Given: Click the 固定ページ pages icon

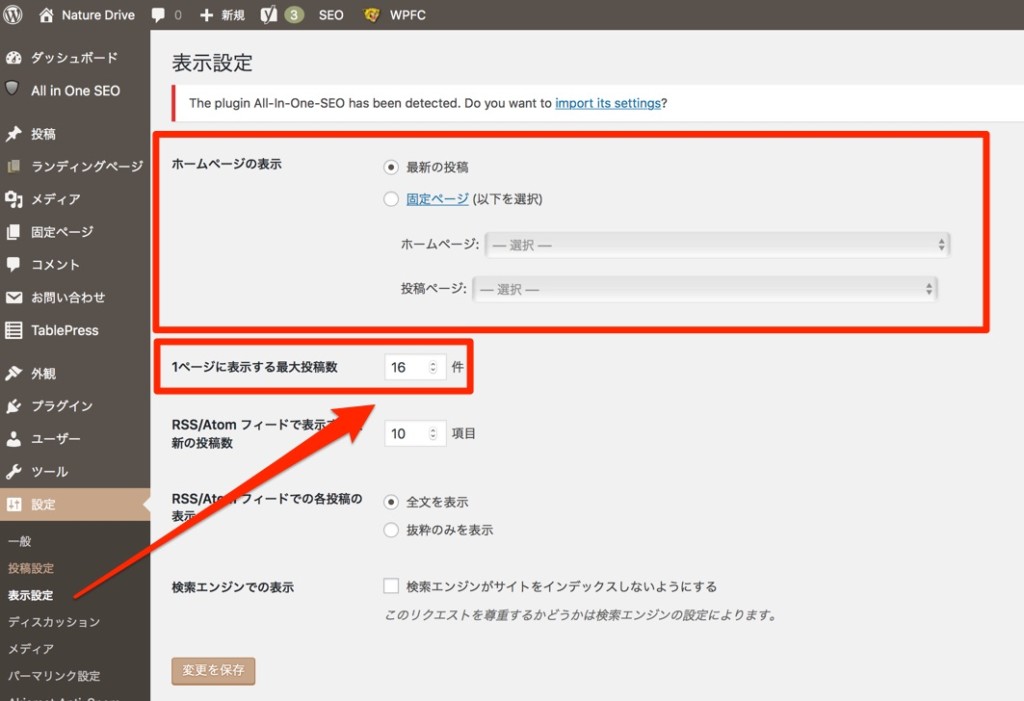Looking at the screenshot, I should 14,232.
